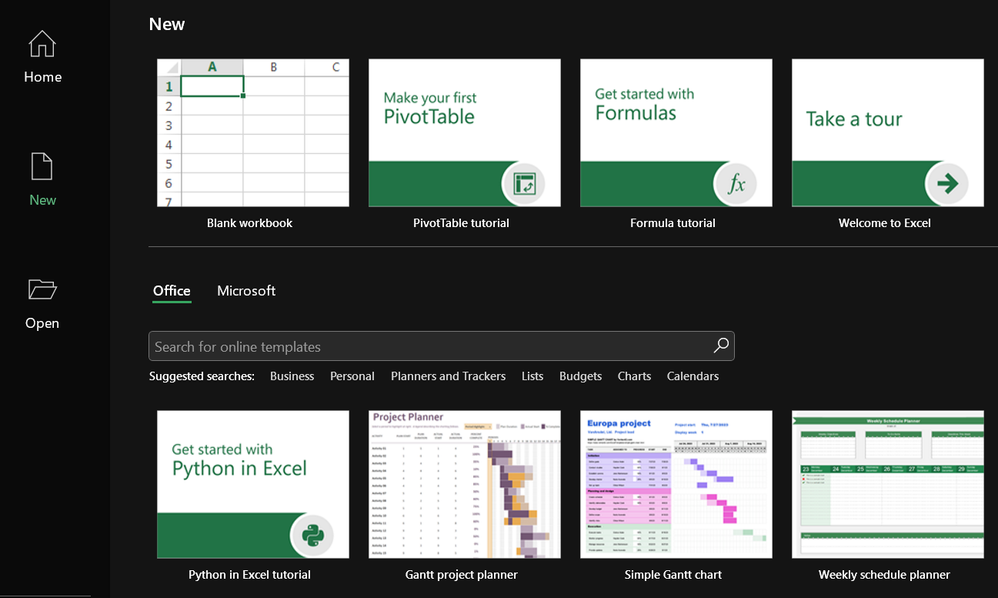Switch to the Microsoft tab
998x598 pixels.
246,291
